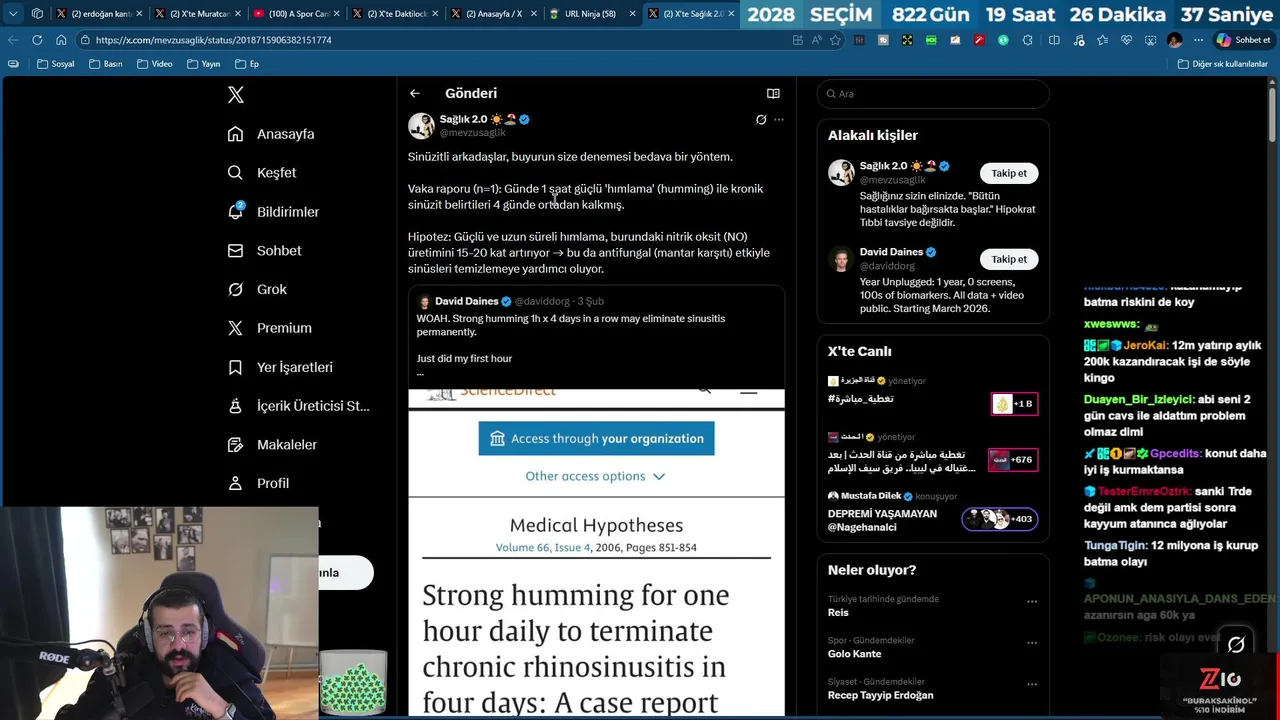
Task: Open Bildirimler in the X sidebar
Action: click(273, 212)
